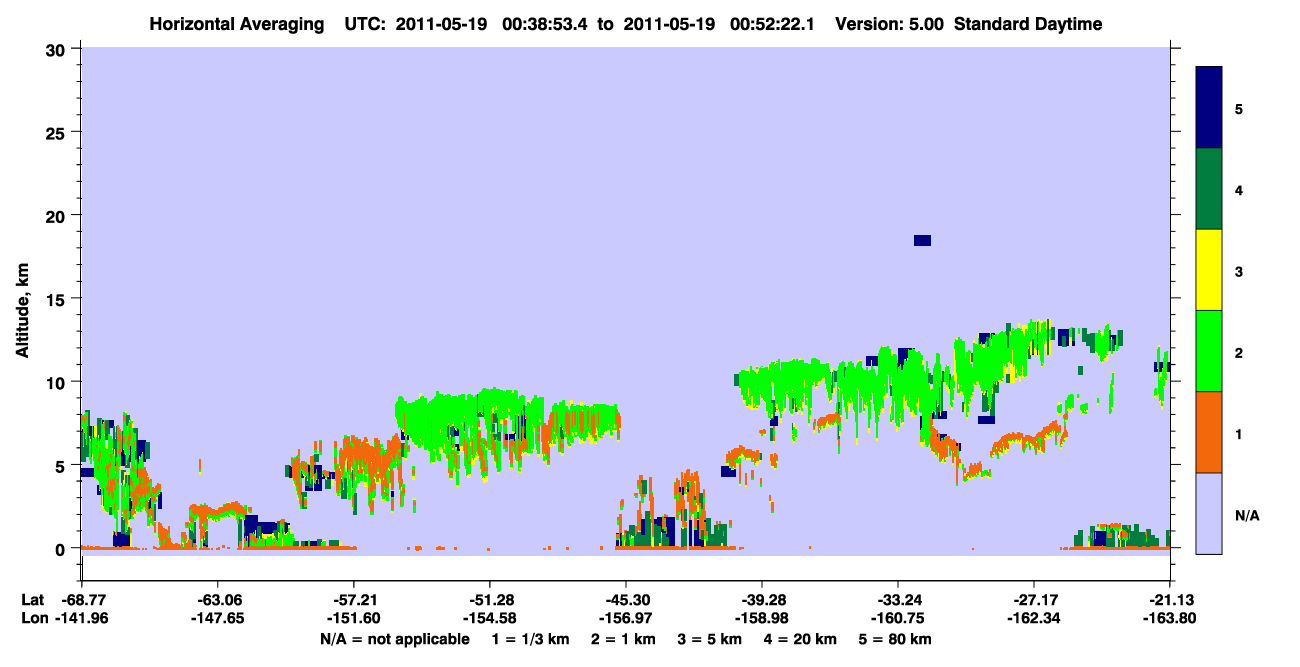Viewport: 1300px width, 667px height.
Task: Click the bright green level 2 colorbar segment
Action: click(x=1209, y=351)
